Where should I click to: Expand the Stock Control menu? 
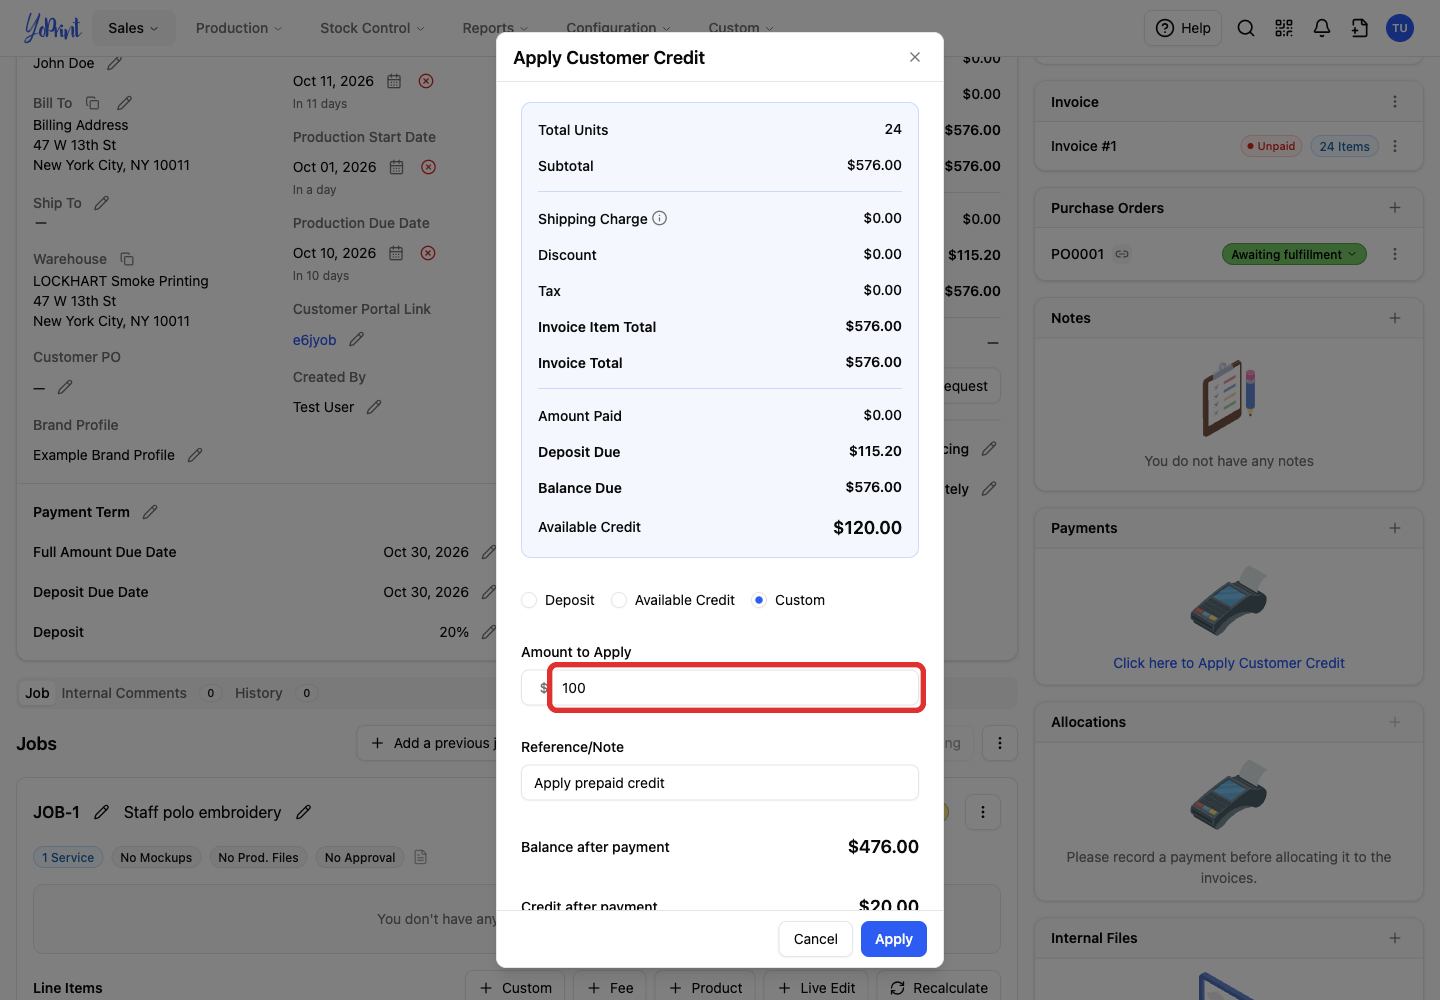pos(372,28)
